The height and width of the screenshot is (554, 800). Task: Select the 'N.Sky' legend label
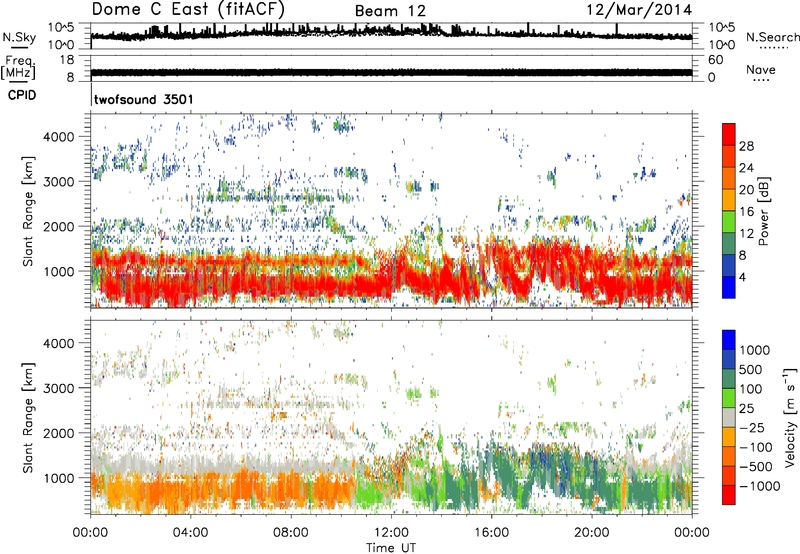click(x=19, y=37)
